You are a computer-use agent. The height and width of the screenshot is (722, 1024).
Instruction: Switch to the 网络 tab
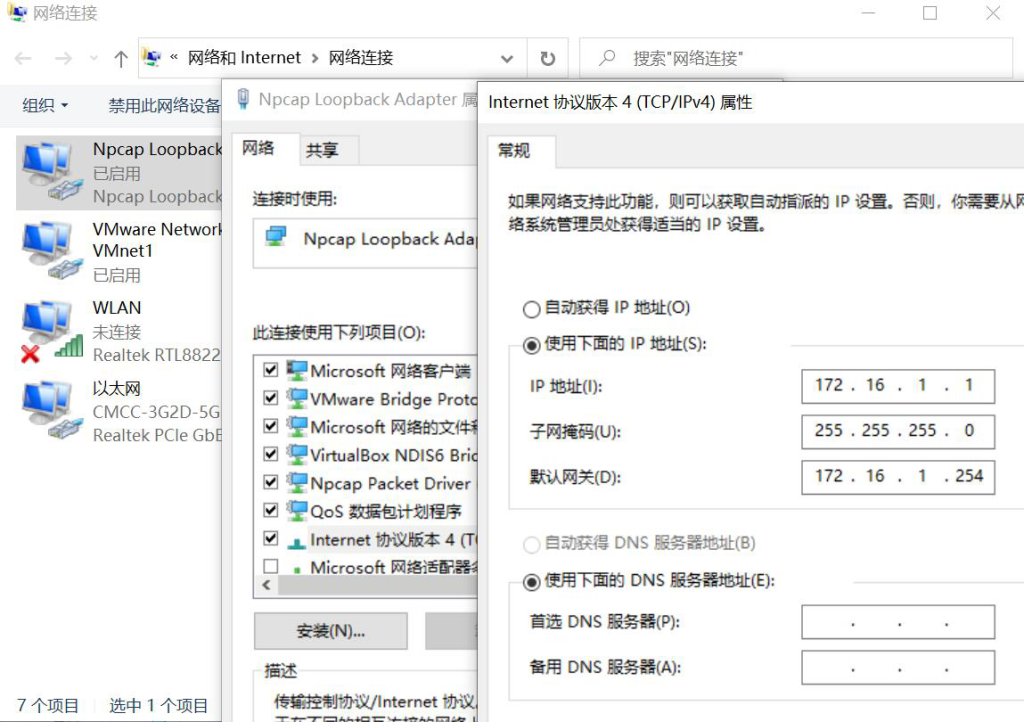coord(259,148)
